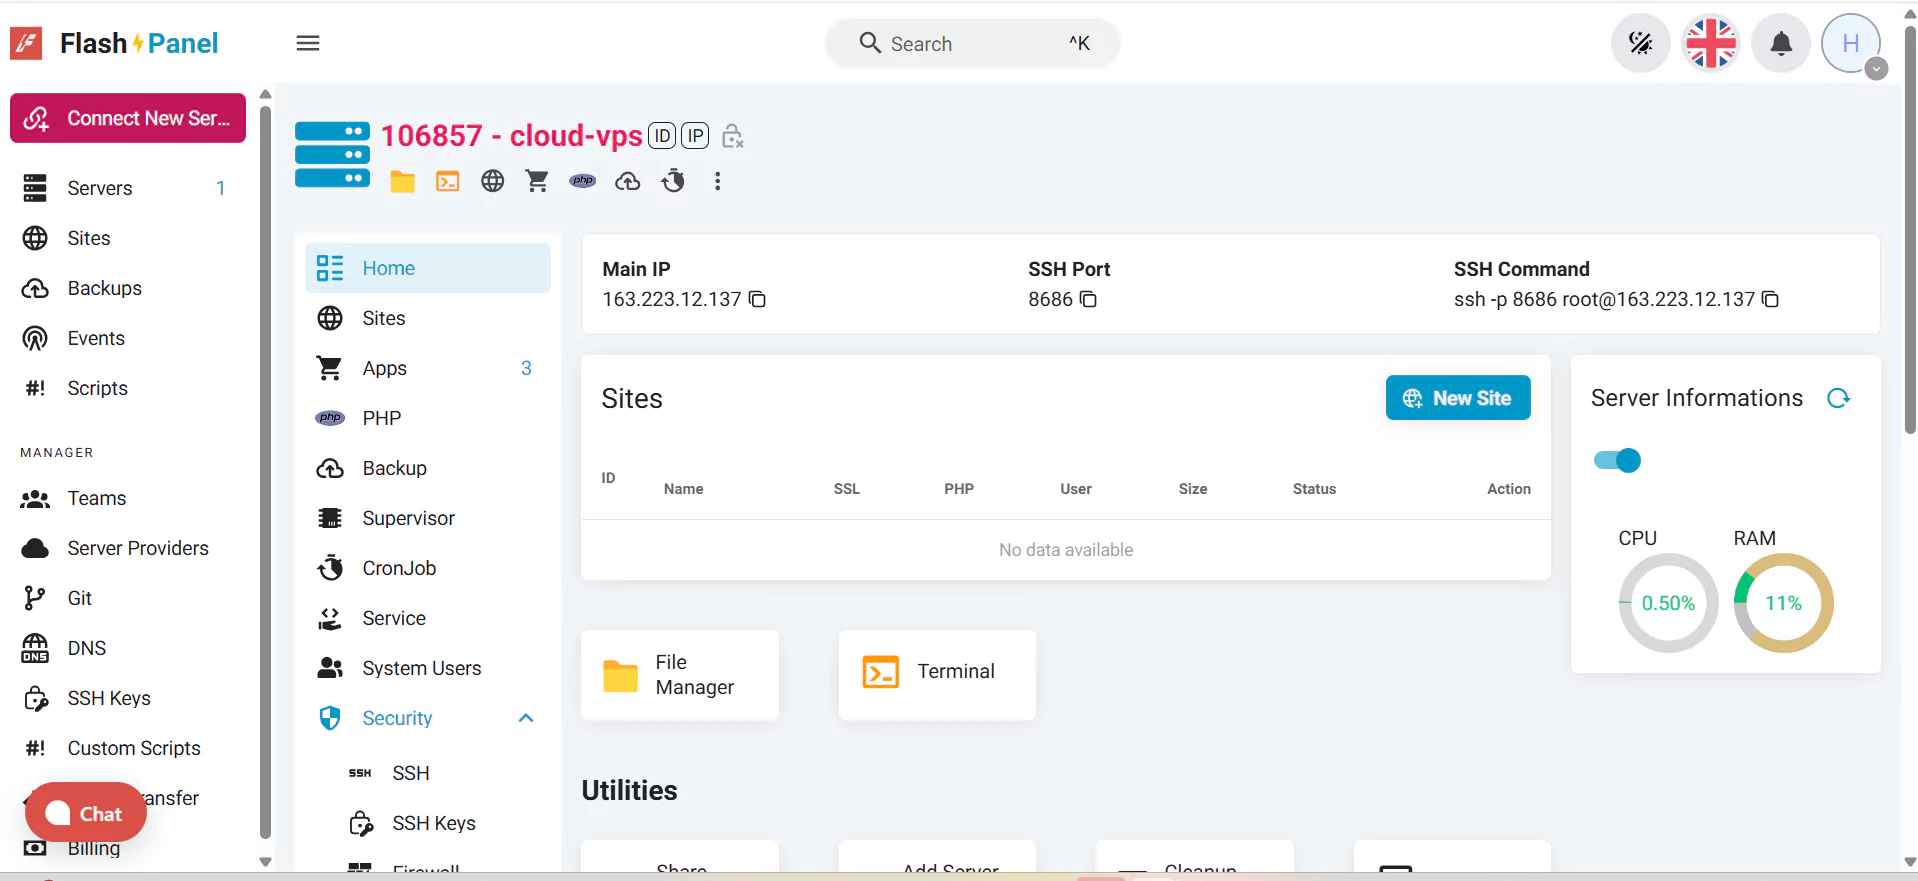
Task: Show server ID badge toggle
Action: 662,136
